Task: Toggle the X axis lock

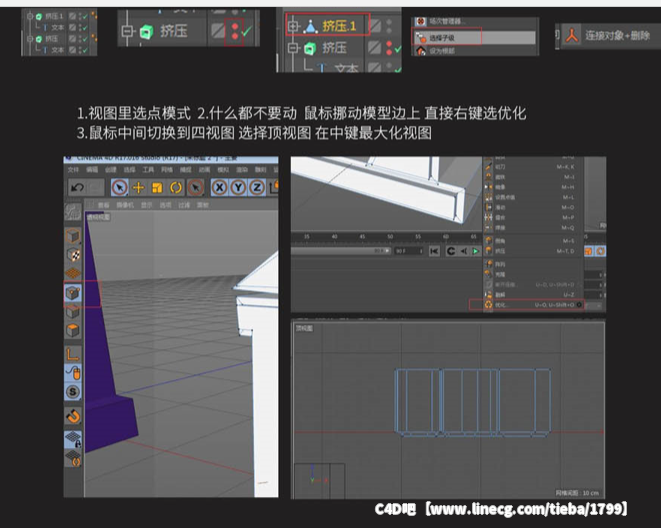Action: (x=220, y=187)
